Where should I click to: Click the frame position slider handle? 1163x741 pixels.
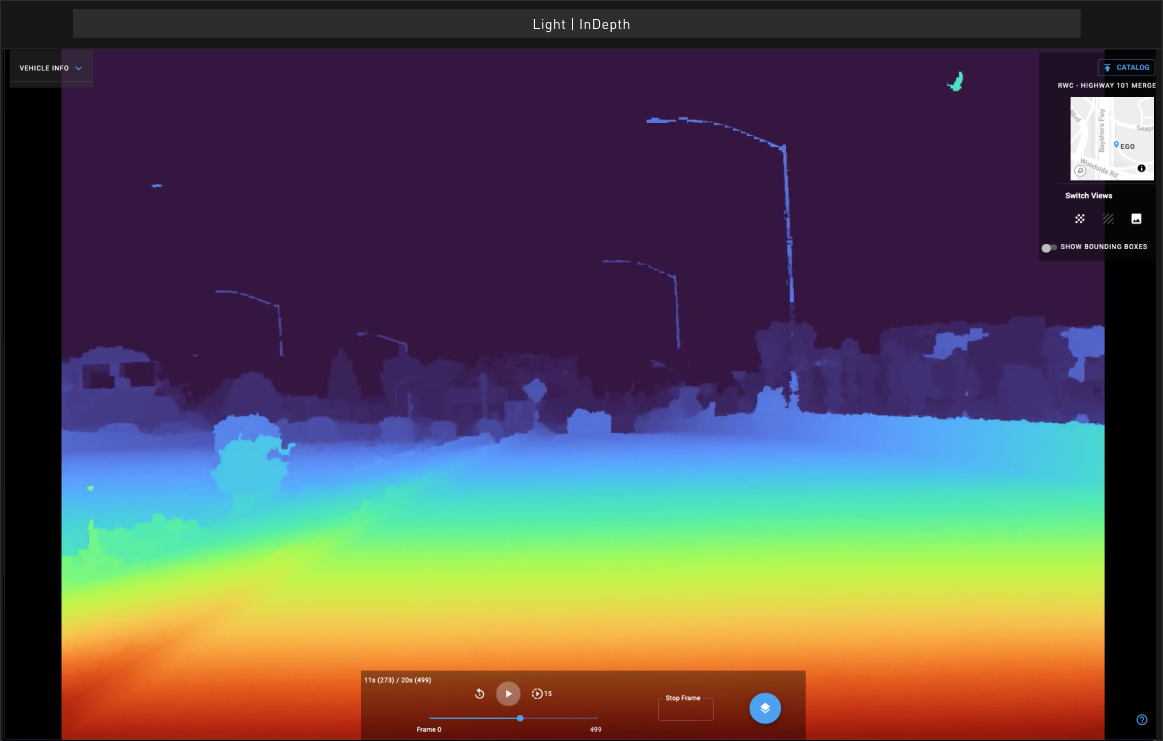coord(520,718)
